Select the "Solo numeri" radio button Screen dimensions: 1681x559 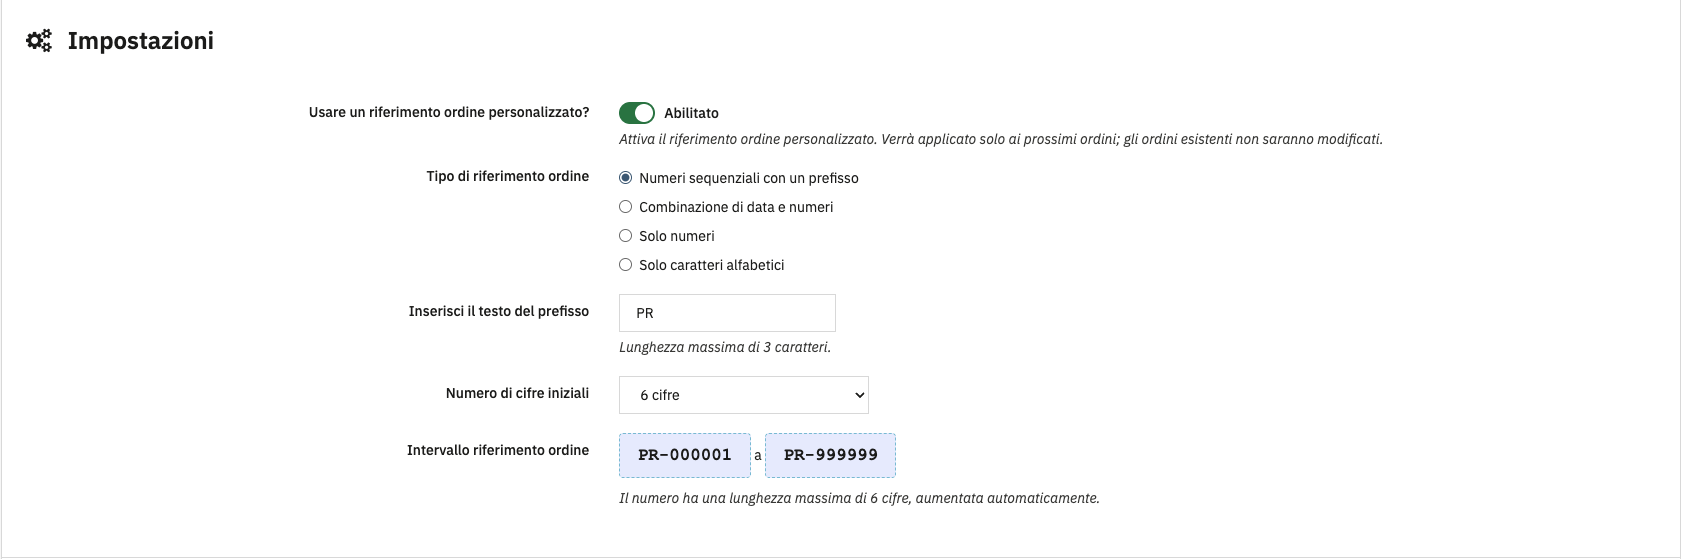[626, 236]
